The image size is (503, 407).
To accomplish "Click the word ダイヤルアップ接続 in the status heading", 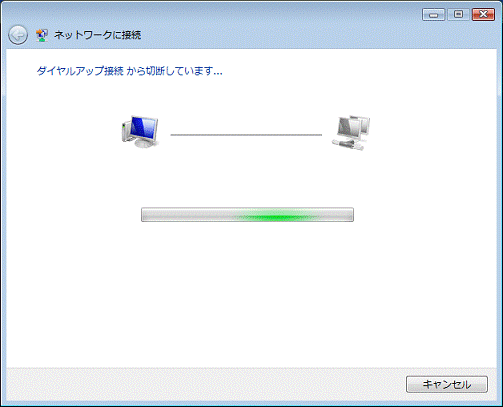I will click(80, 71).
